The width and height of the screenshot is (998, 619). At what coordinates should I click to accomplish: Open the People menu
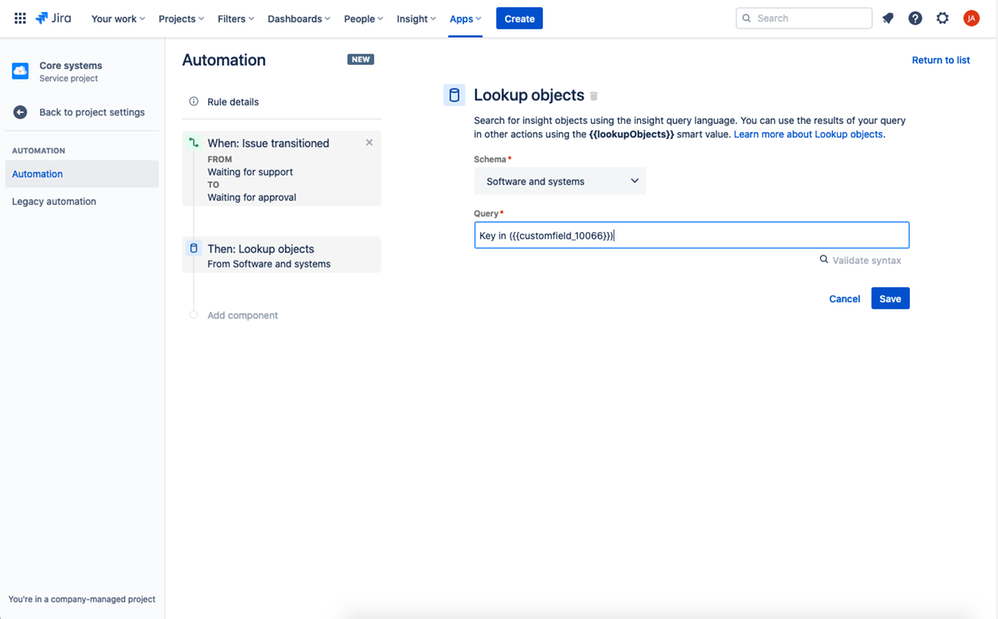(x=363, y=18)
